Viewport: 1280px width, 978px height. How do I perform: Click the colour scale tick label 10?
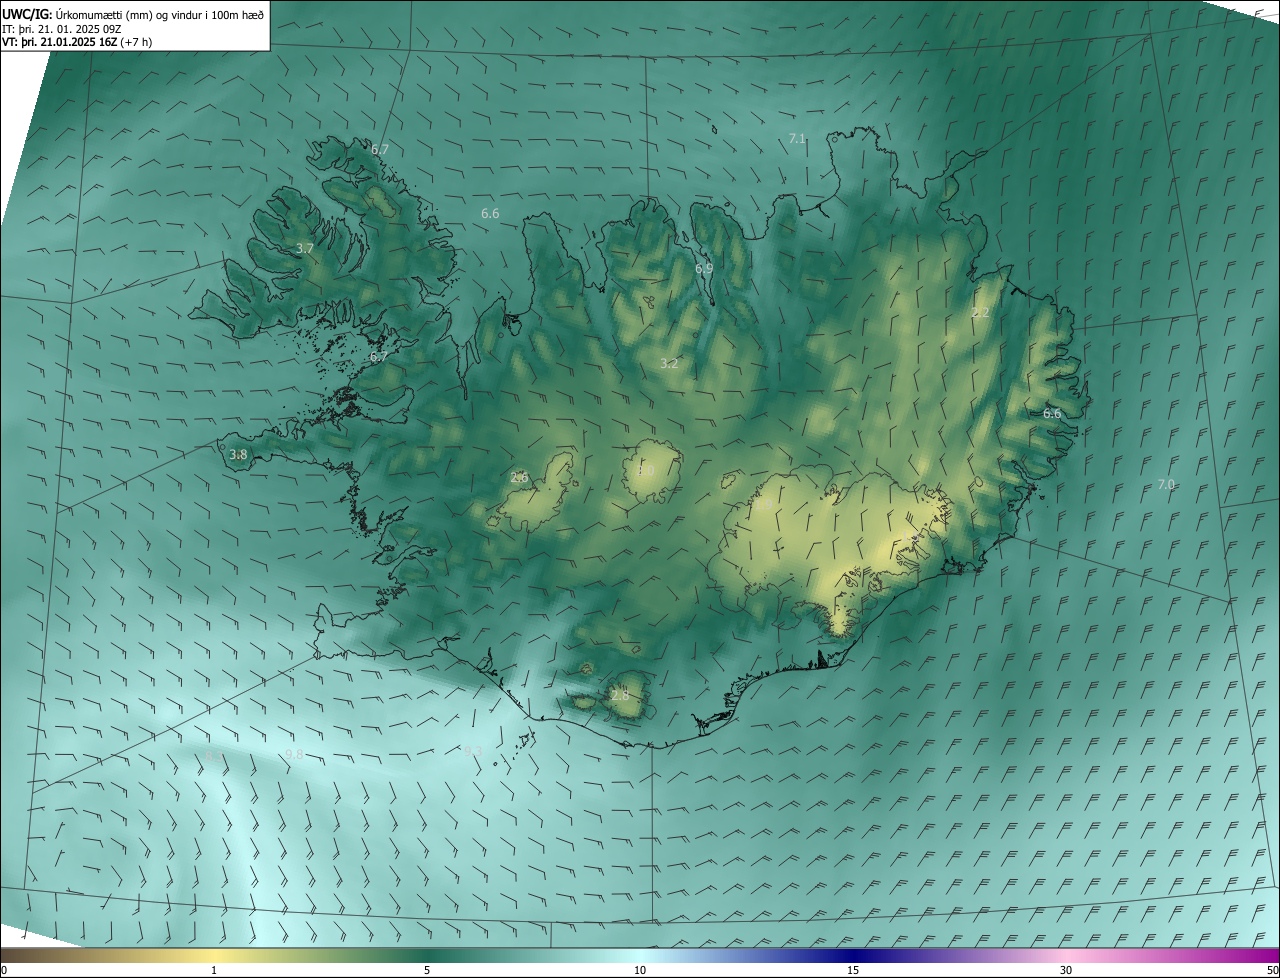tap(640, 970)
